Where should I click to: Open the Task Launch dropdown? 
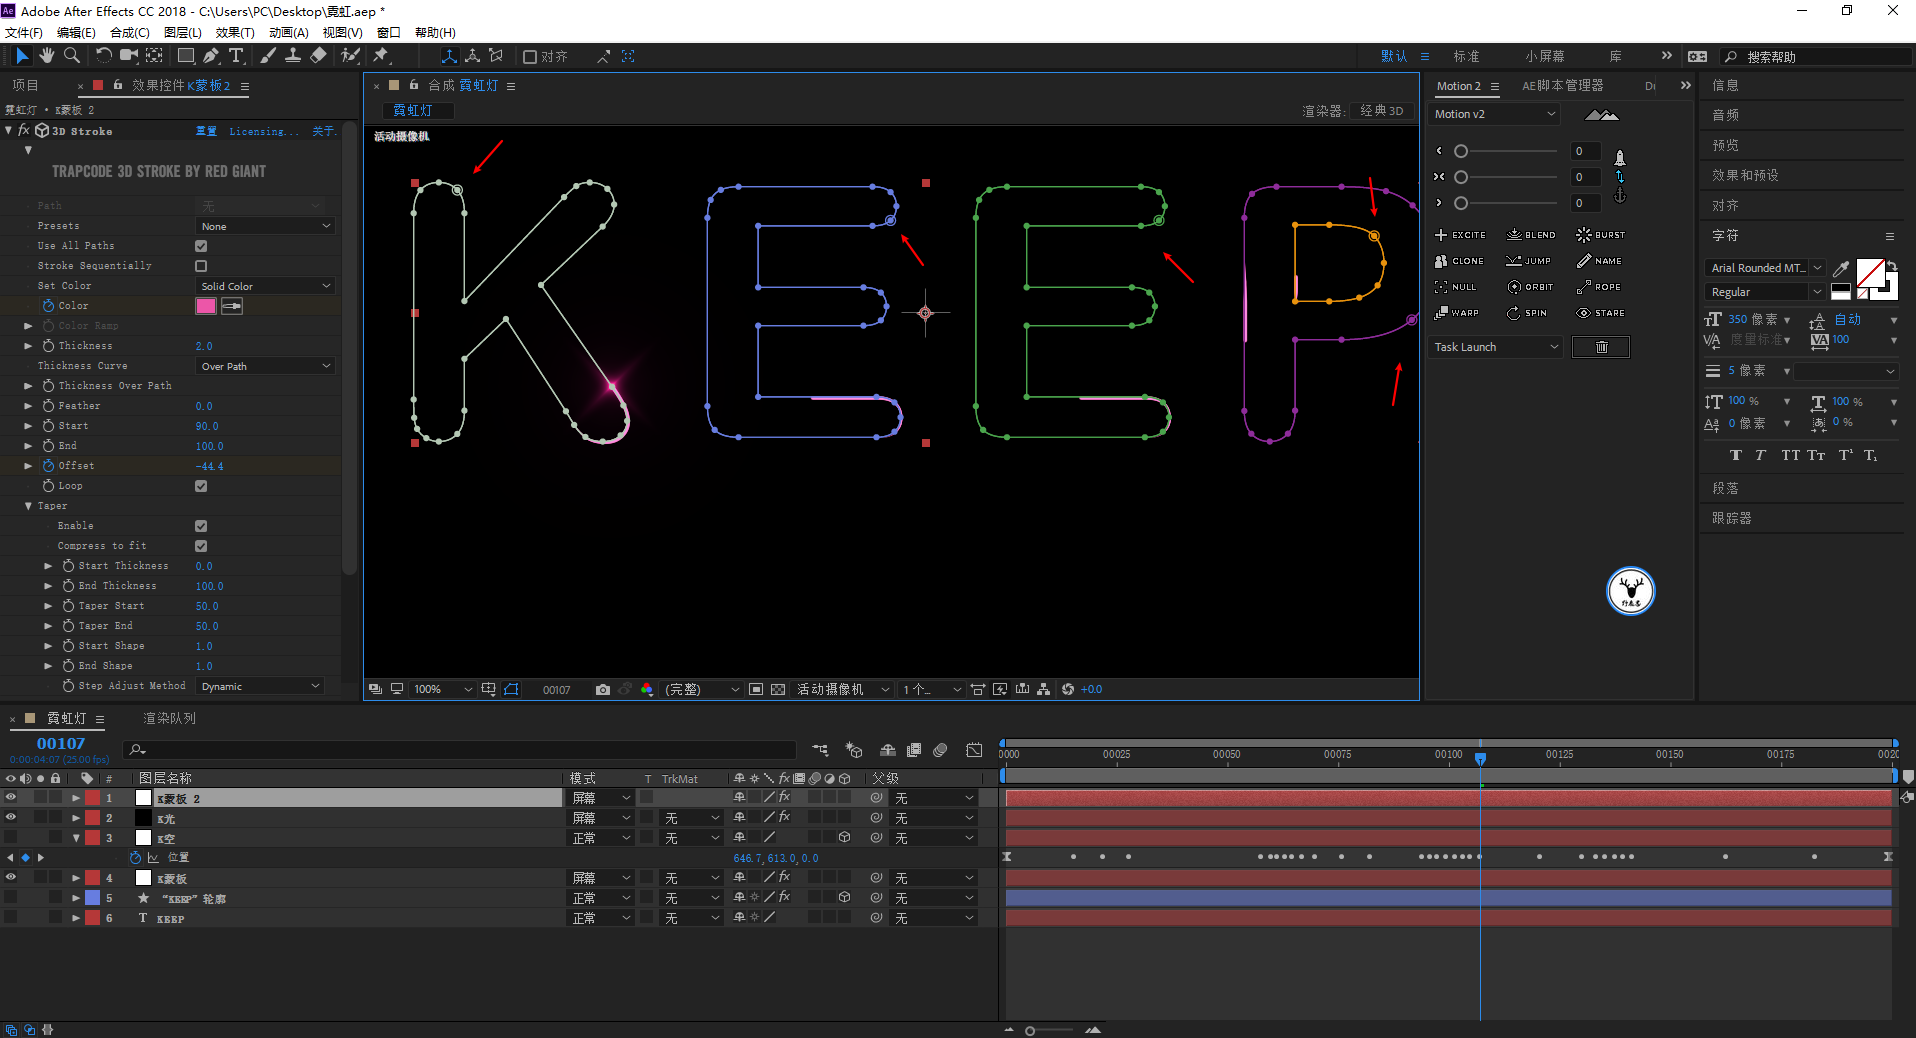coord(1495,347)
